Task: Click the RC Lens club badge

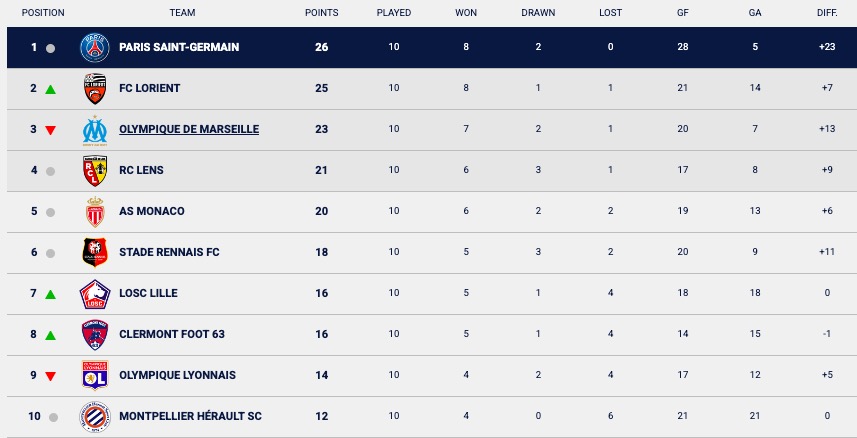Action: 94,170
